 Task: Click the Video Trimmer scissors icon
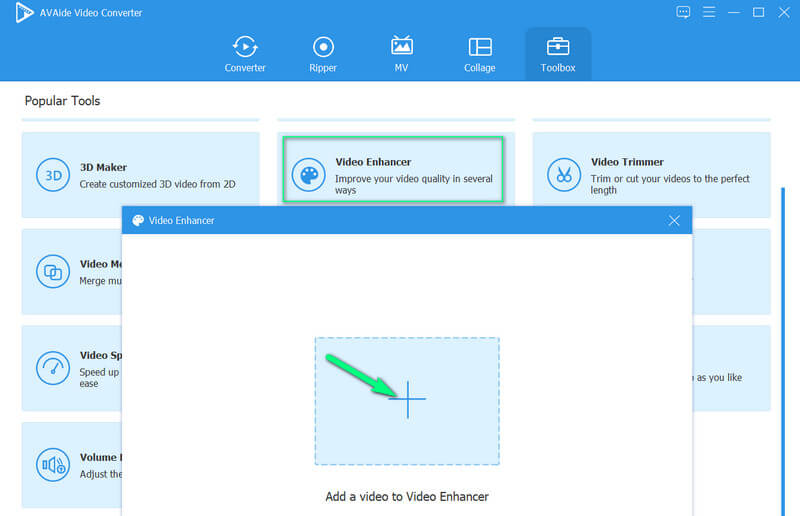click(x=564, y=175)
